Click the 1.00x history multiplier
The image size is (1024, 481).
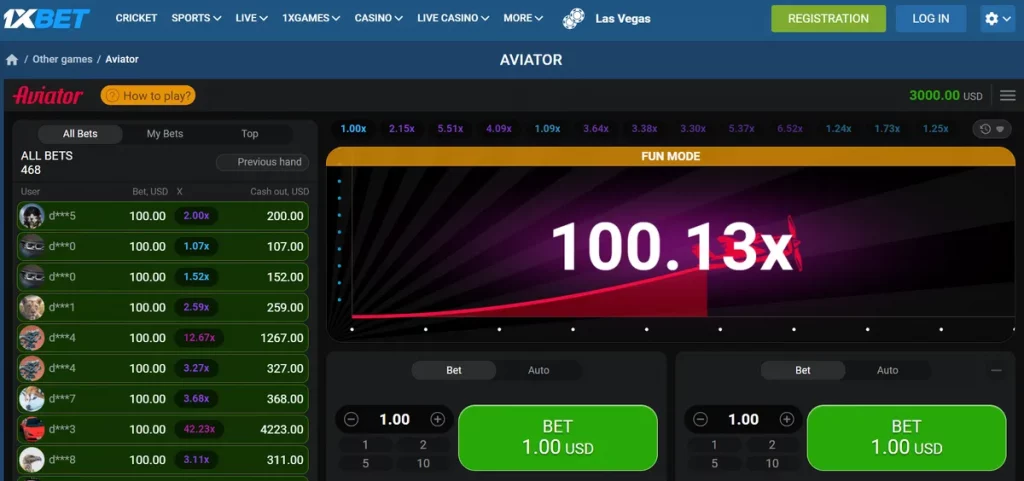point(353,129)
